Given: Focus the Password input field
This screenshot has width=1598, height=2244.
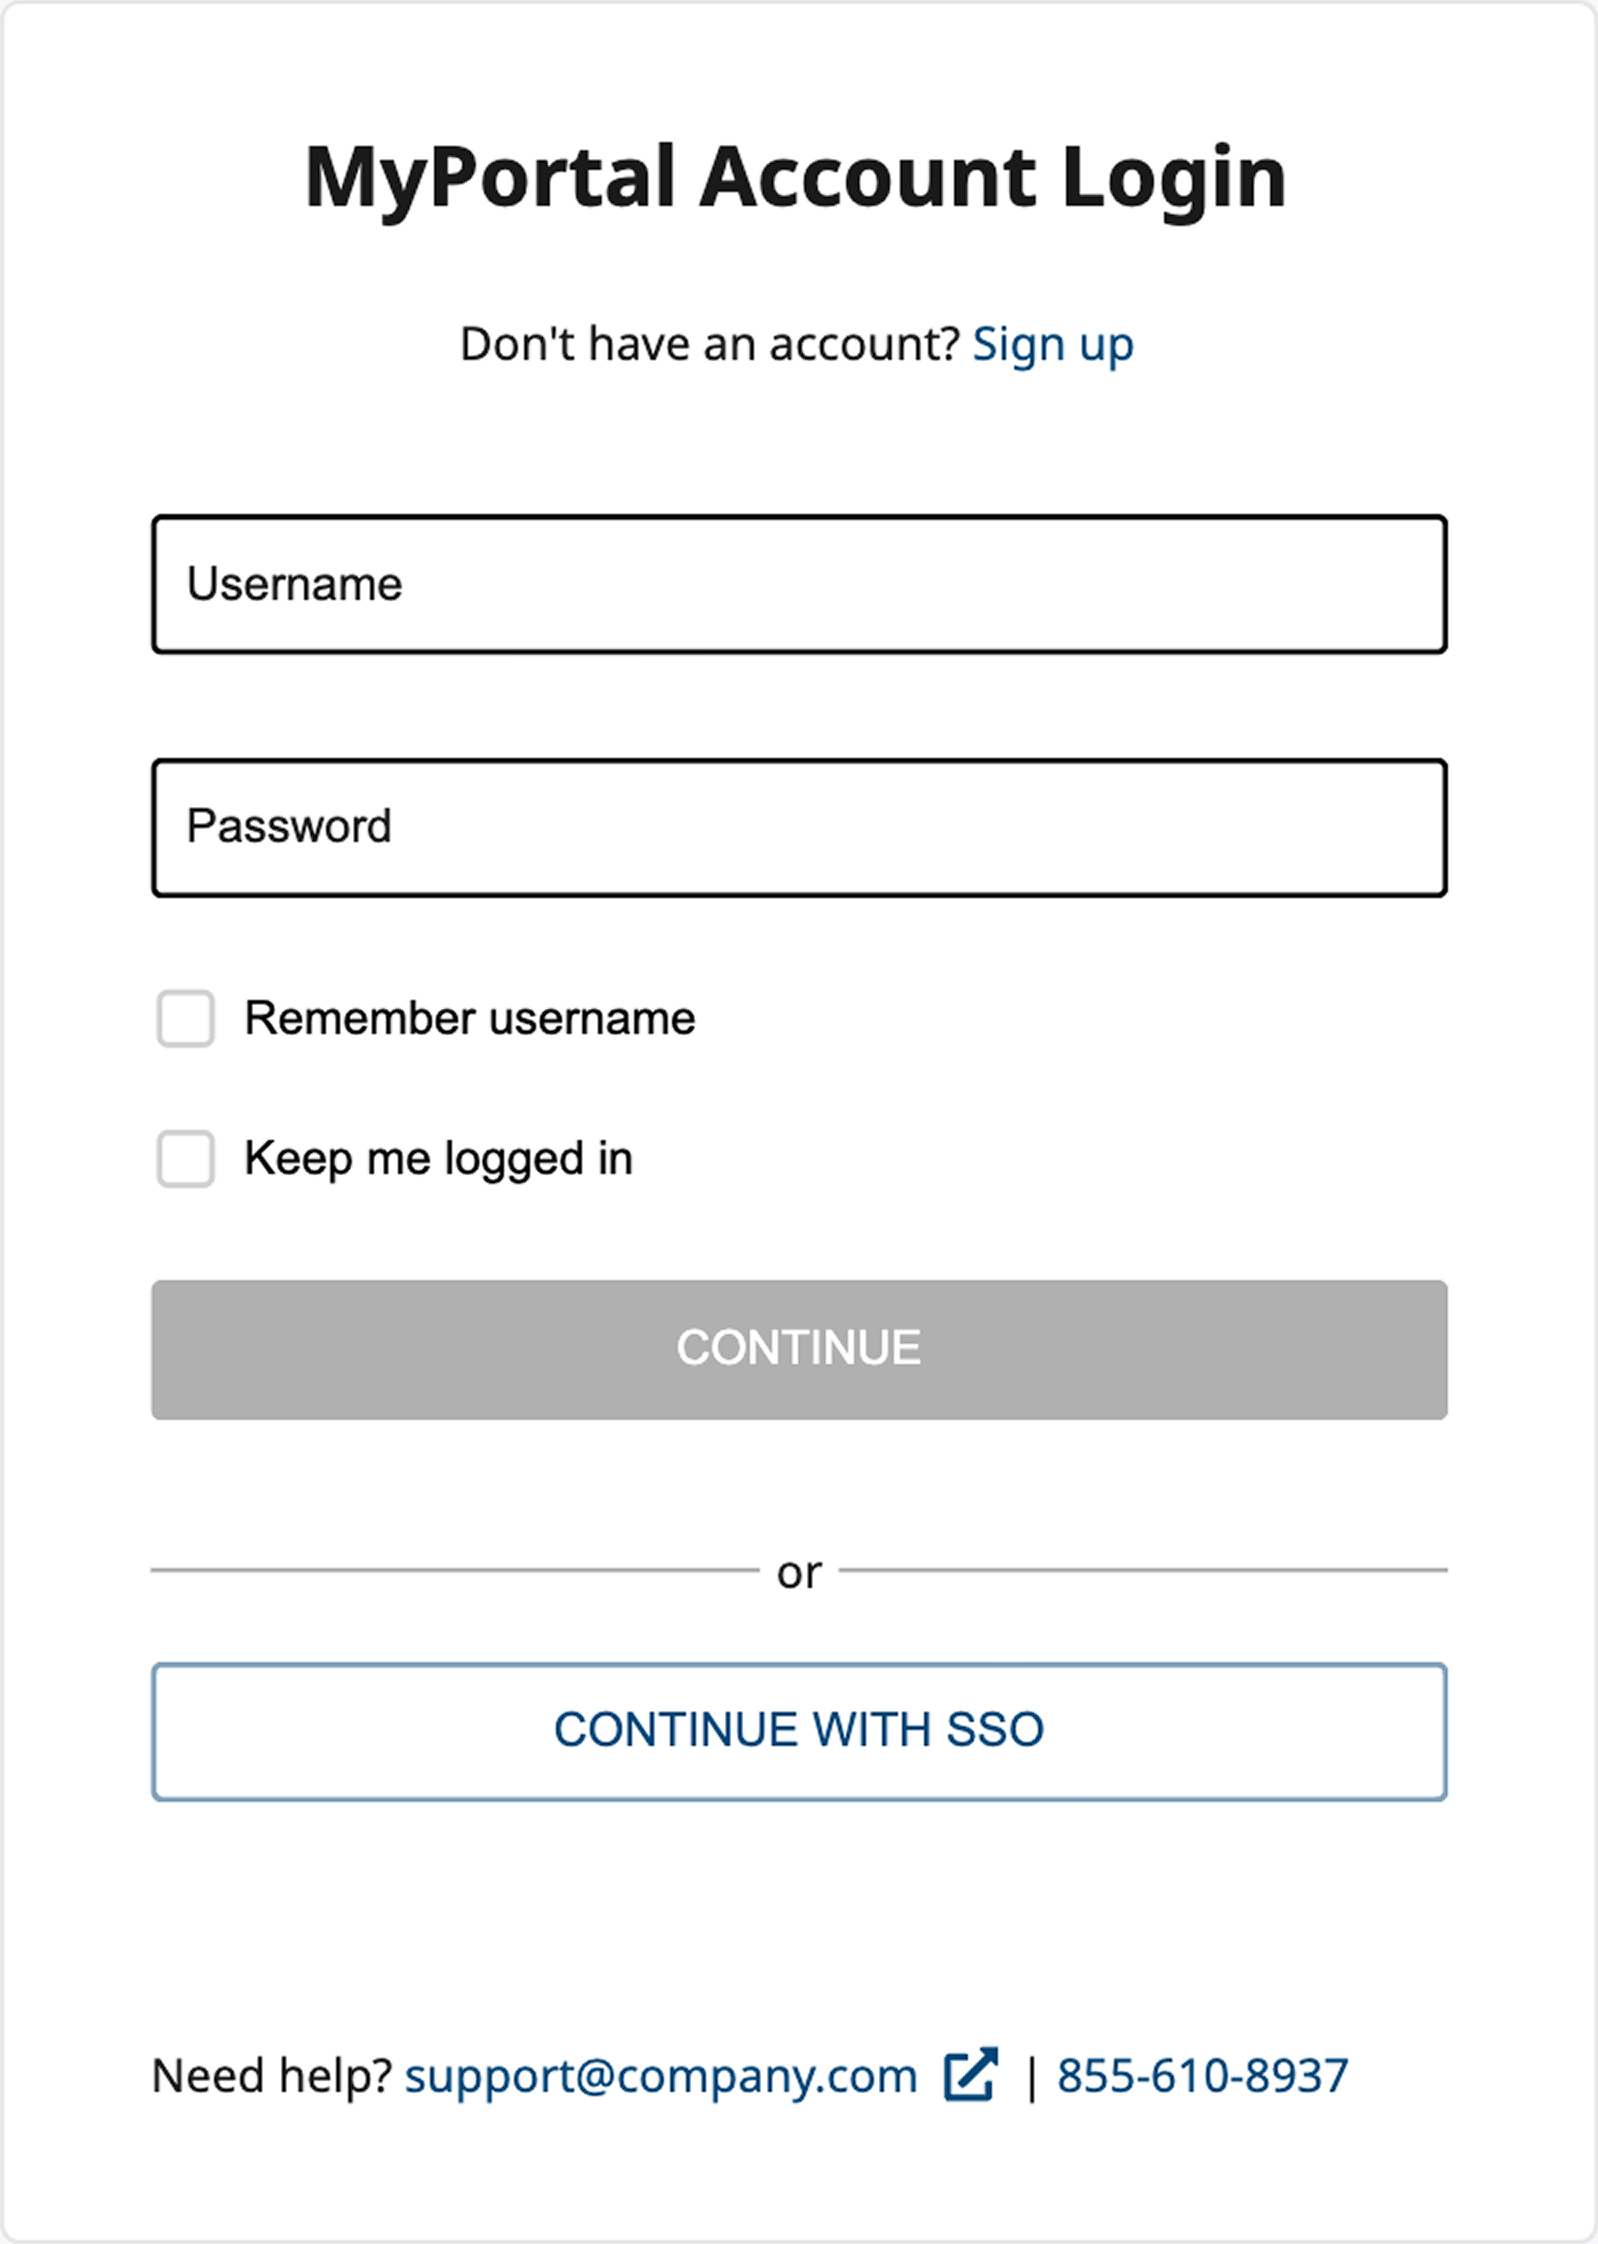Looking at the screenshot, I should [x=799, y=828].
